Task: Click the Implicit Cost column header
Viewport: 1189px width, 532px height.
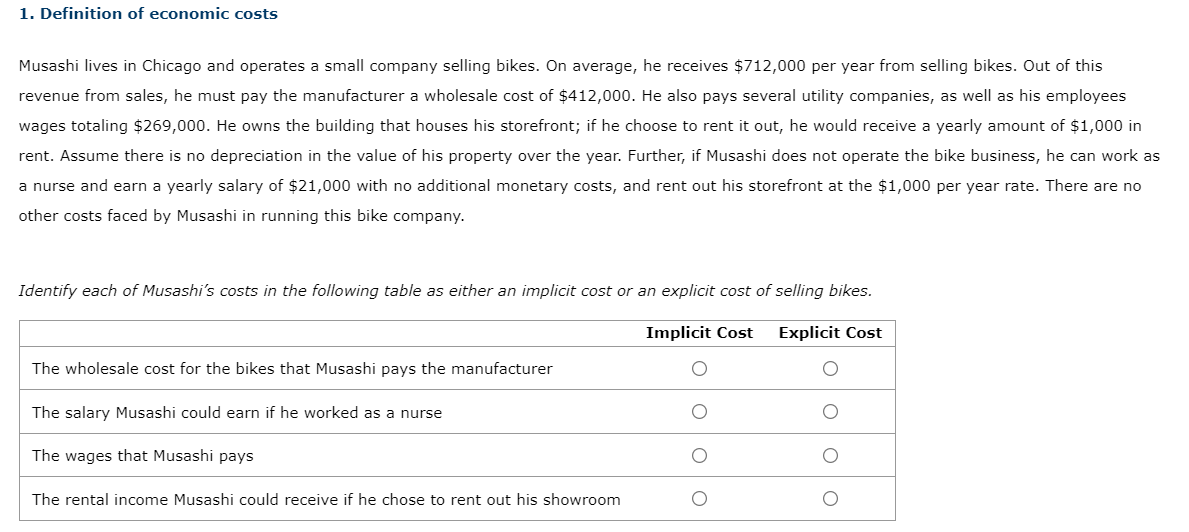Action: pyautogui.click(x=699, y=333)
